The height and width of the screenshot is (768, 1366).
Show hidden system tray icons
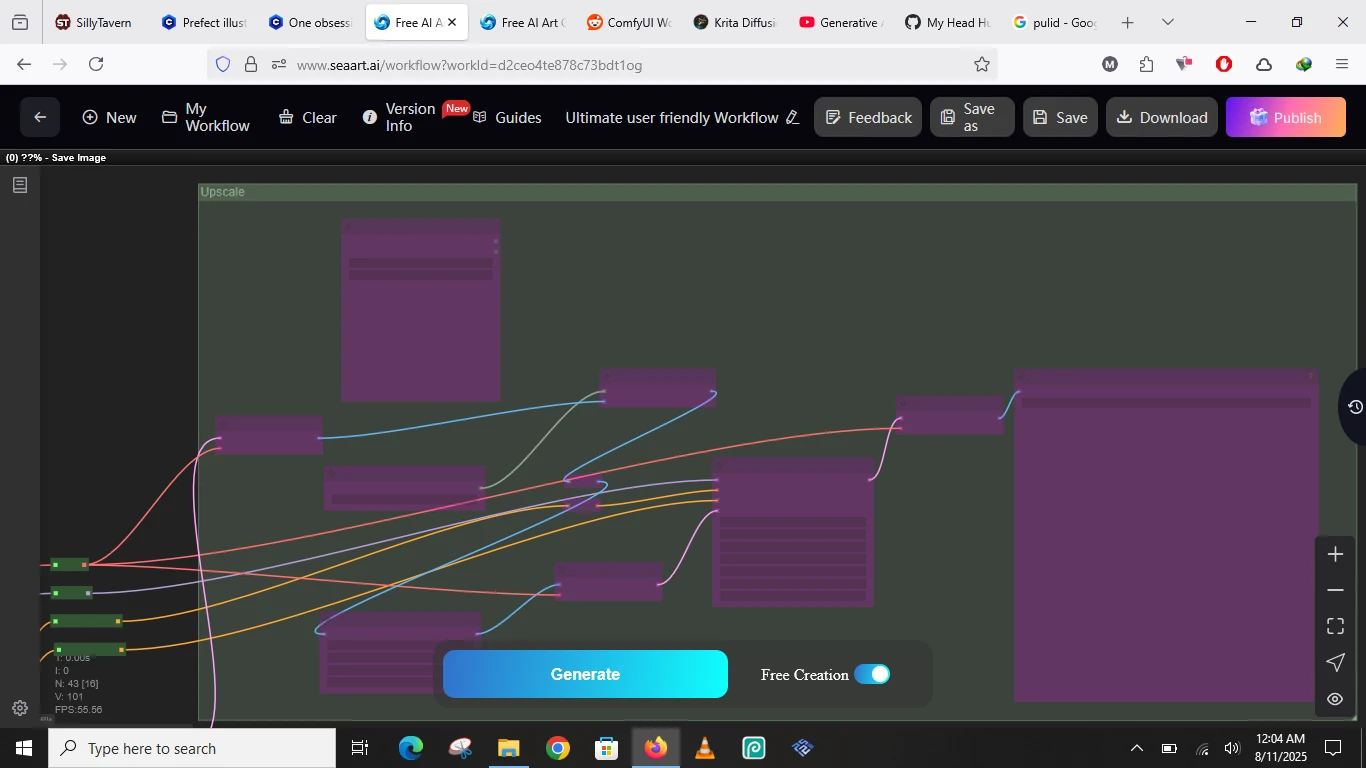point(1136,748)
